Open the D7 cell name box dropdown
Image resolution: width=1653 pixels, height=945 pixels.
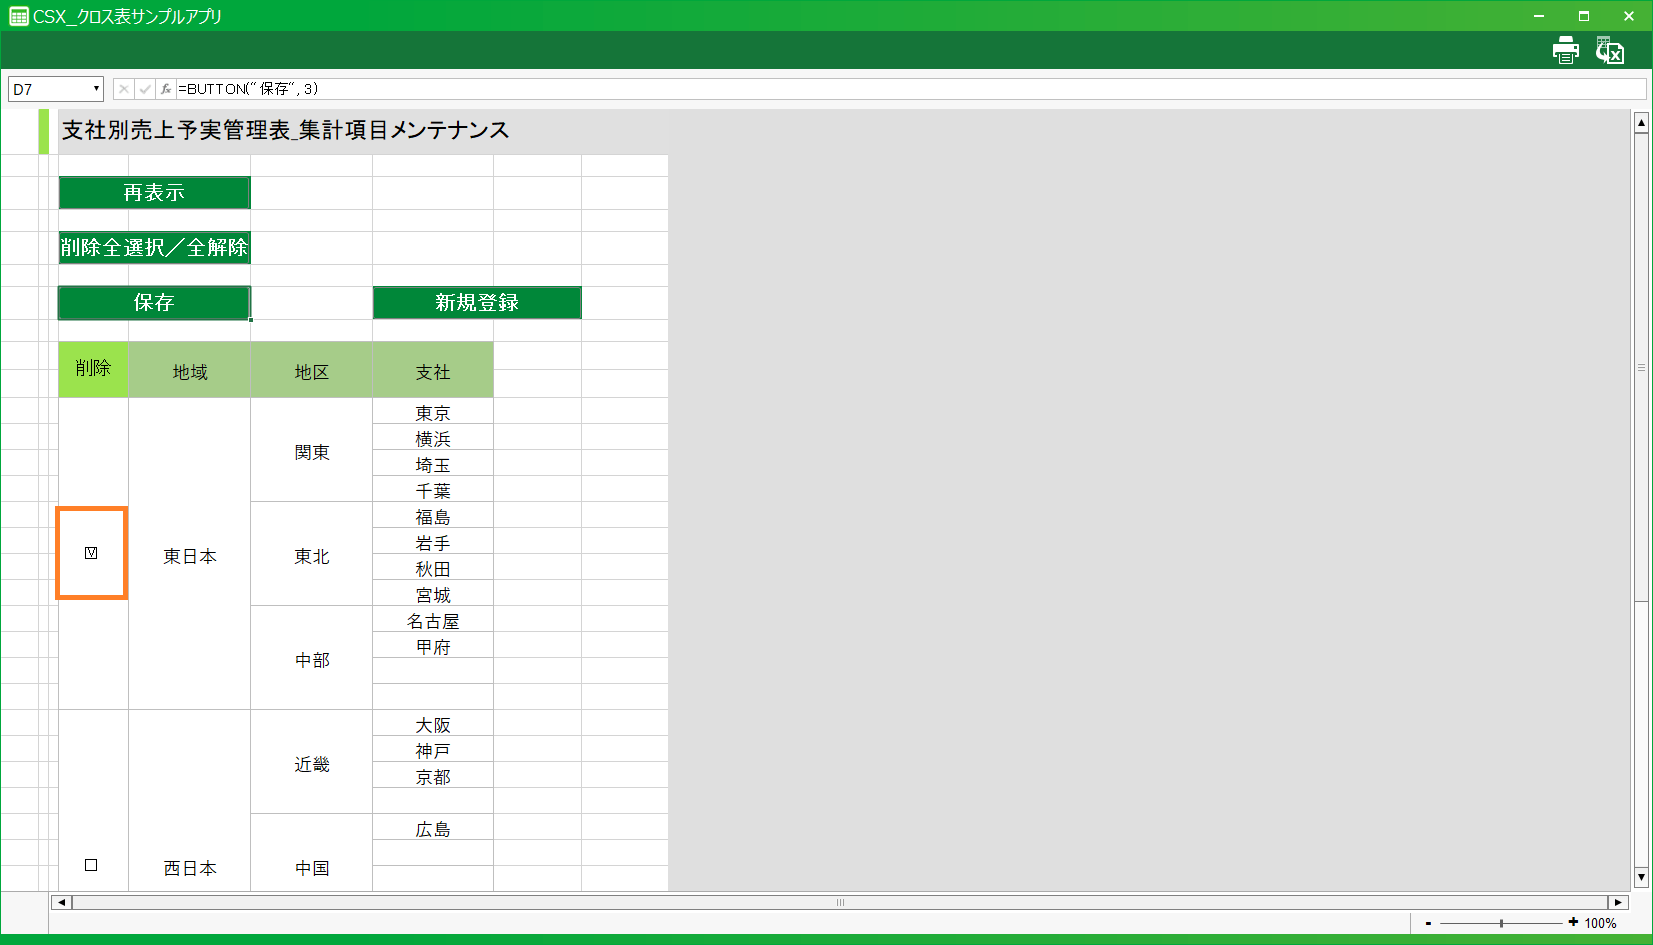[96, 89]
